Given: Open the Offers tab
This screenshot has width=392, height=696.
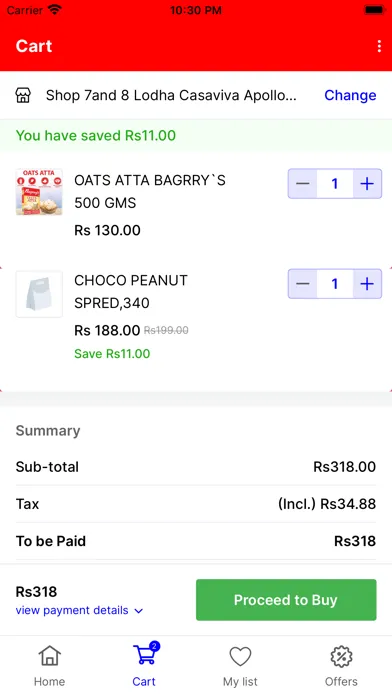Looking at the screenshot, I should [x=341, y=666].
